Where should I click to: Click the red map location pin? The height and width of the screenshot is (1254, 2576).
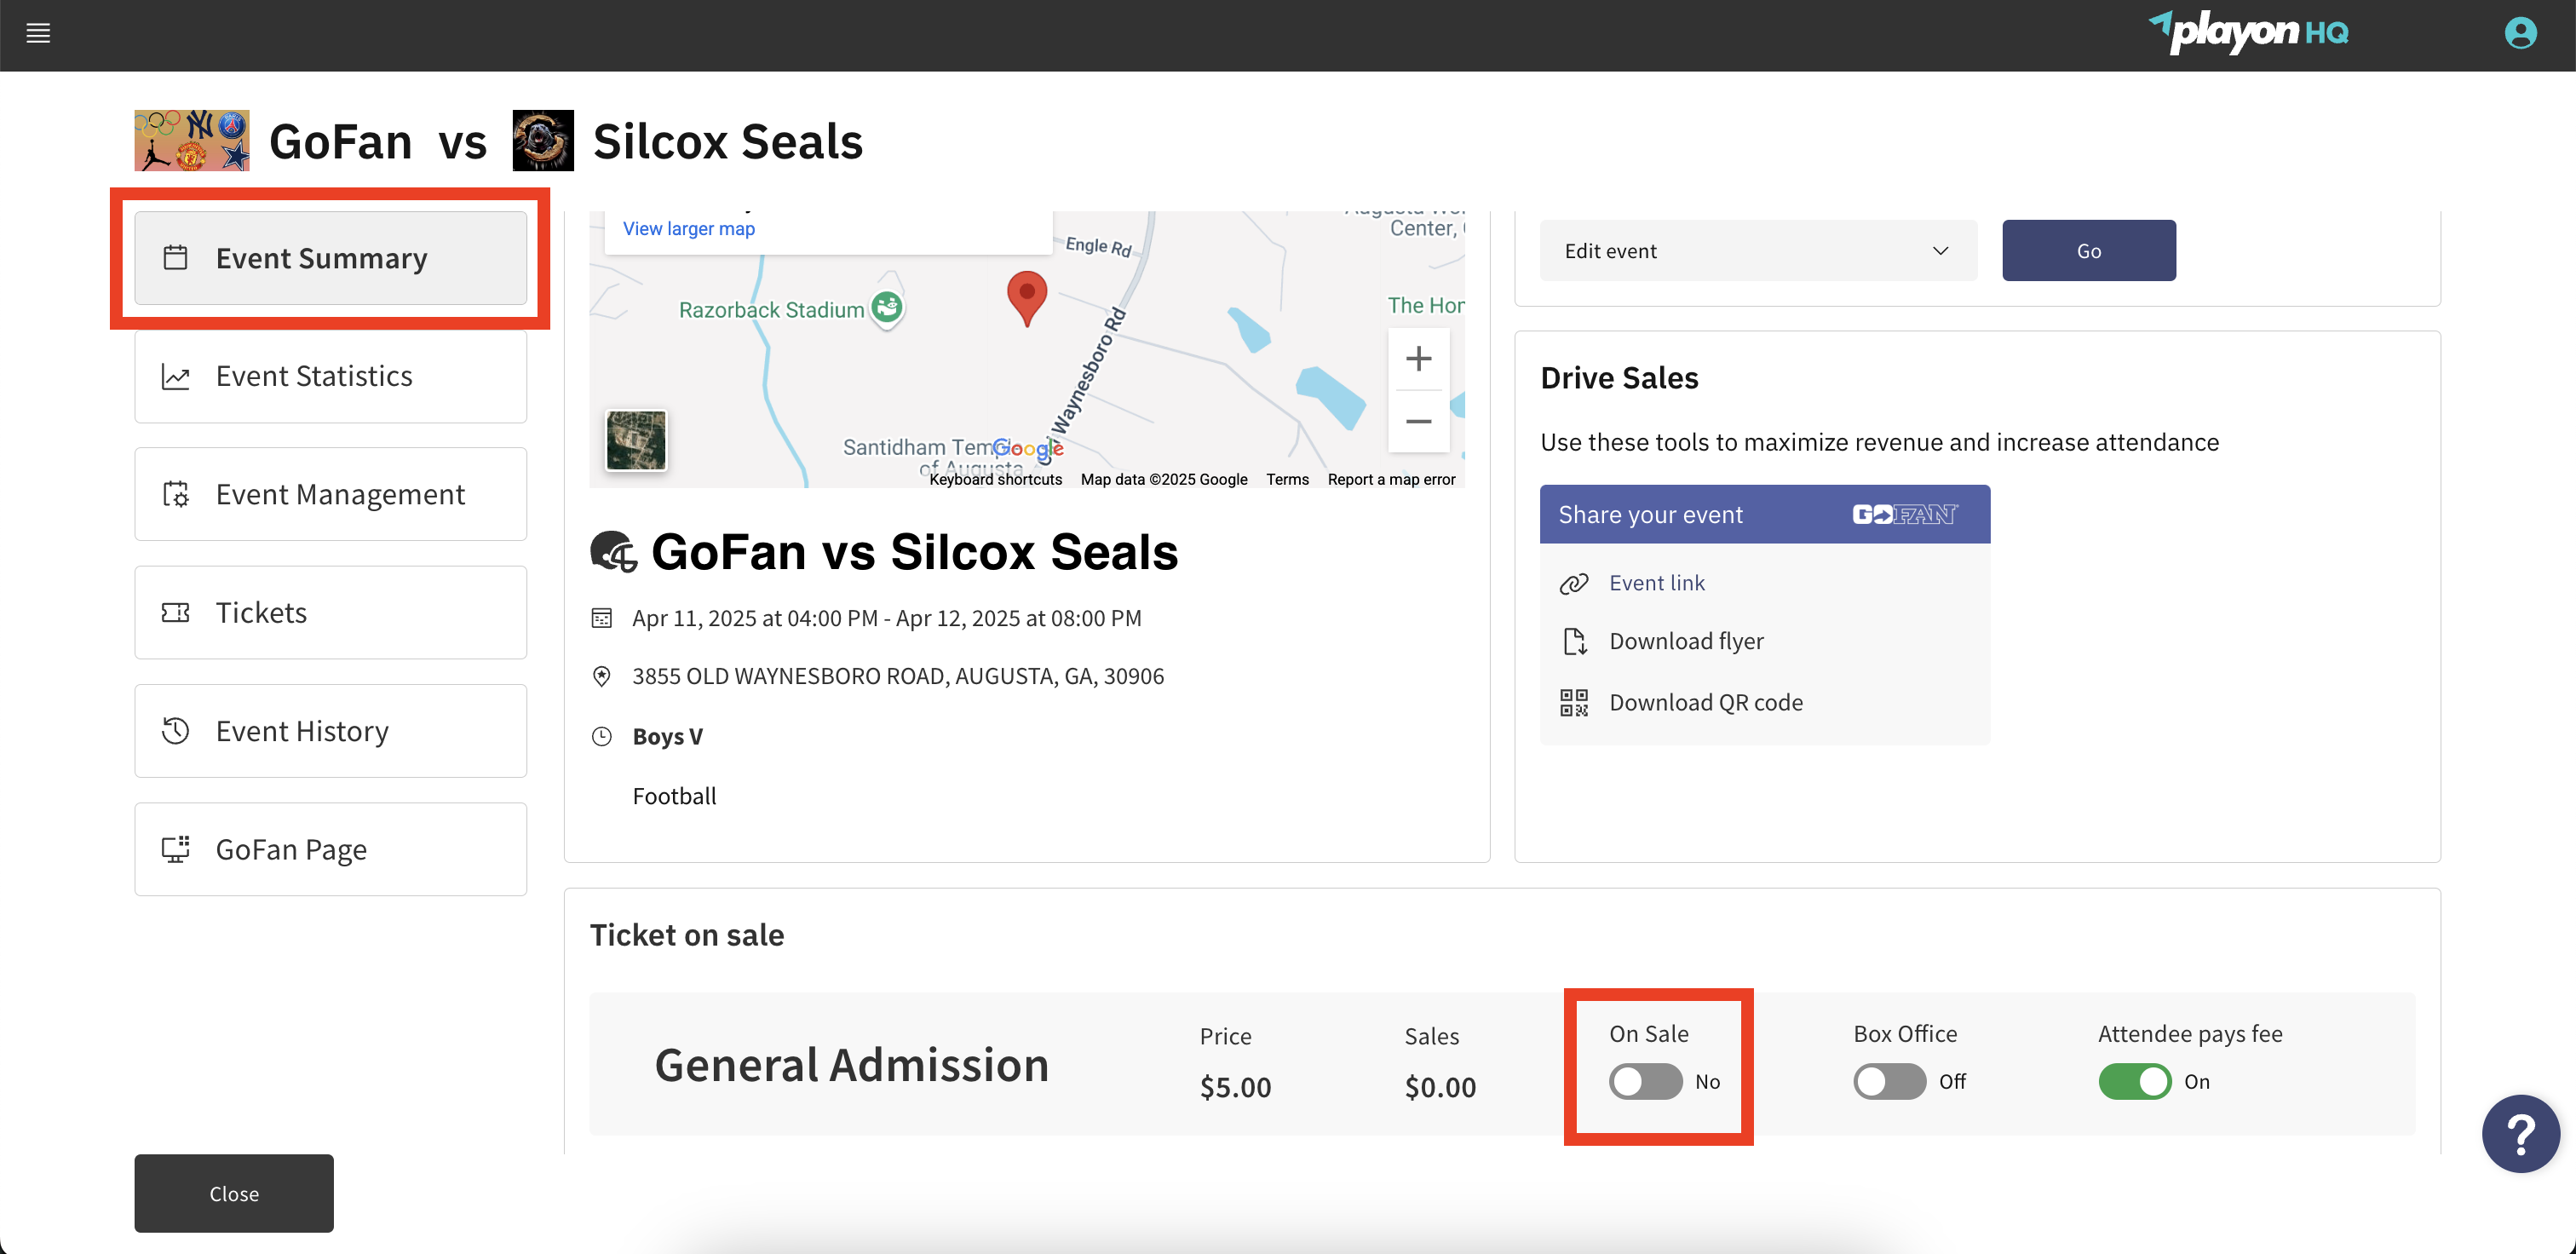[1026, 295]
